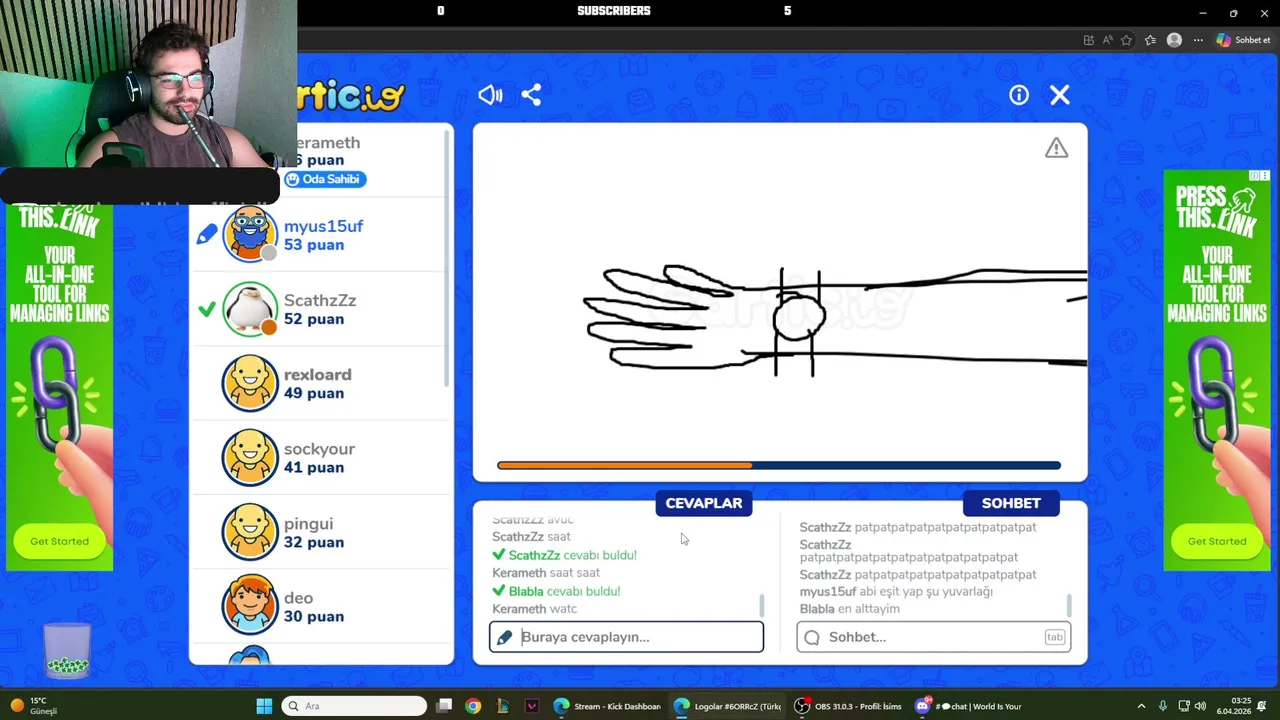Click 'abi eşit yap şu yuvarlağı' chat message
The height and width of the screenshot is (720, 1280).
896,591
